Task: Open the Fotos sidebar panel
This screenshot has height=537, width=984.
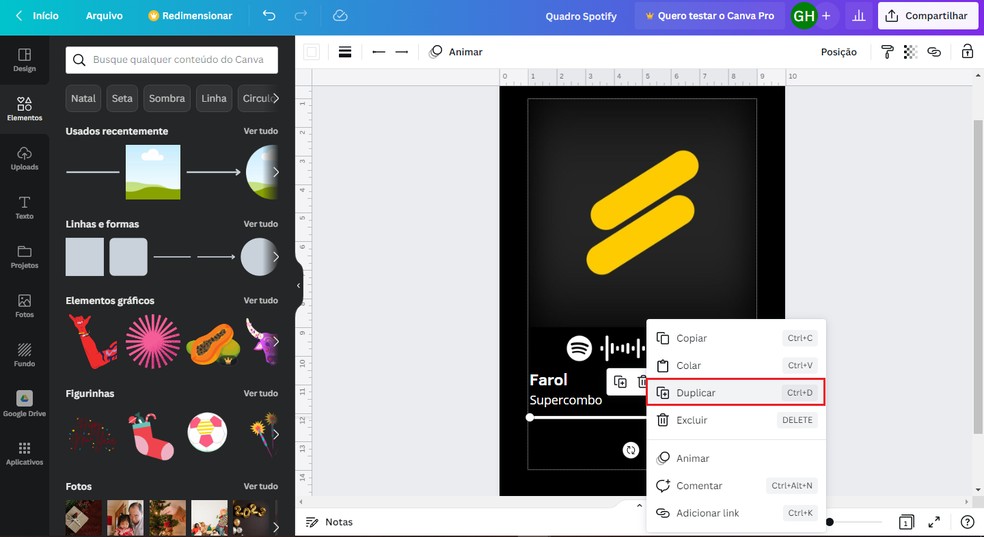Action: pos(24,306)
